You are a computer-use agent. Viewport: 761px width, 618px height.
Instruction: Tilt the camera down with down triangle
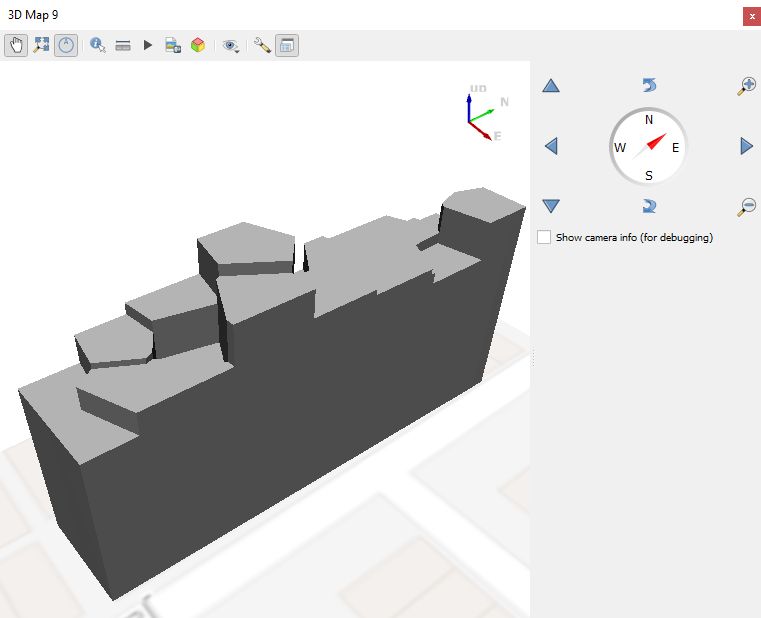tap(551, 206)
